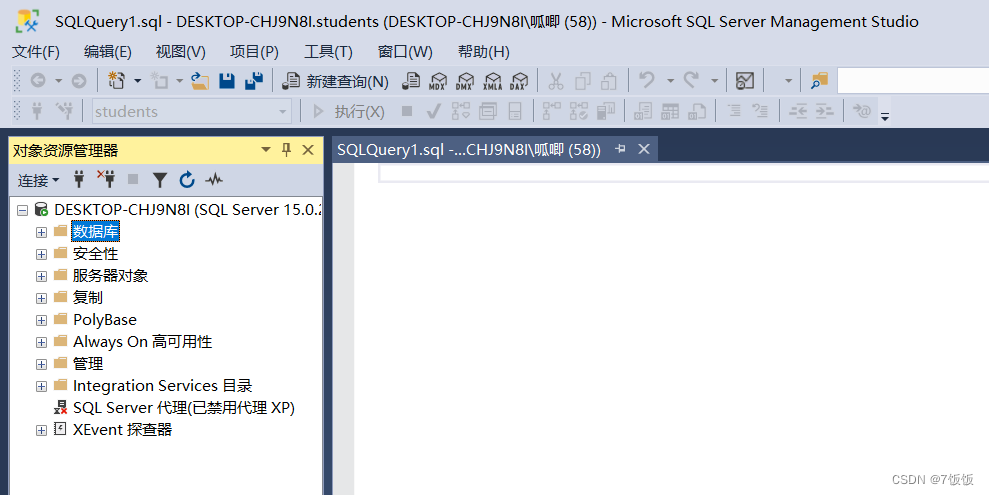Click the Results to Grid icon
Screen dimensions: 989x495
(x=670, y=112)
